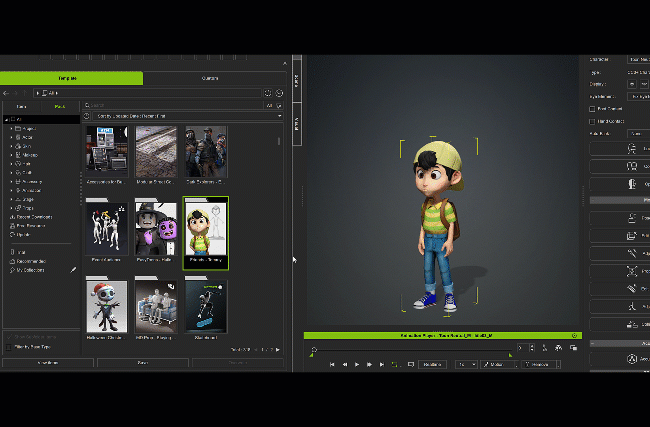
Task: Switch to the Custom tab
Action: coord(210,78)
